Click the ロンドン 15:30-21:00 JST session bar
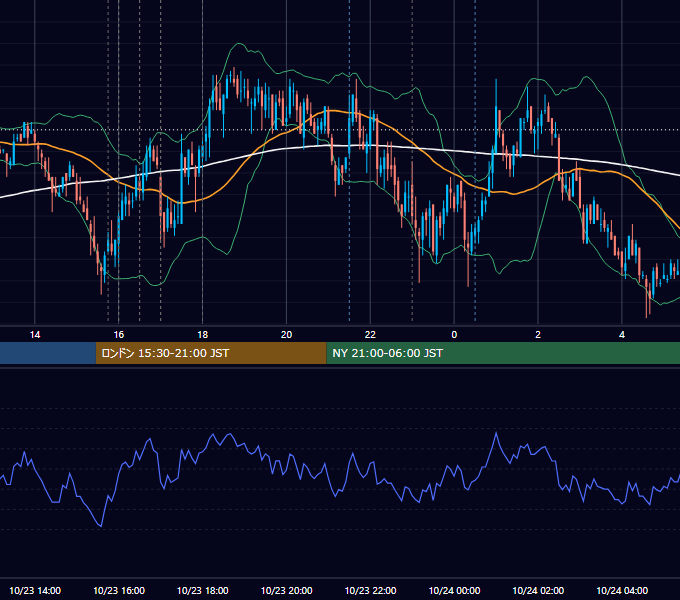680x600 pixels. tap(211, 353)
